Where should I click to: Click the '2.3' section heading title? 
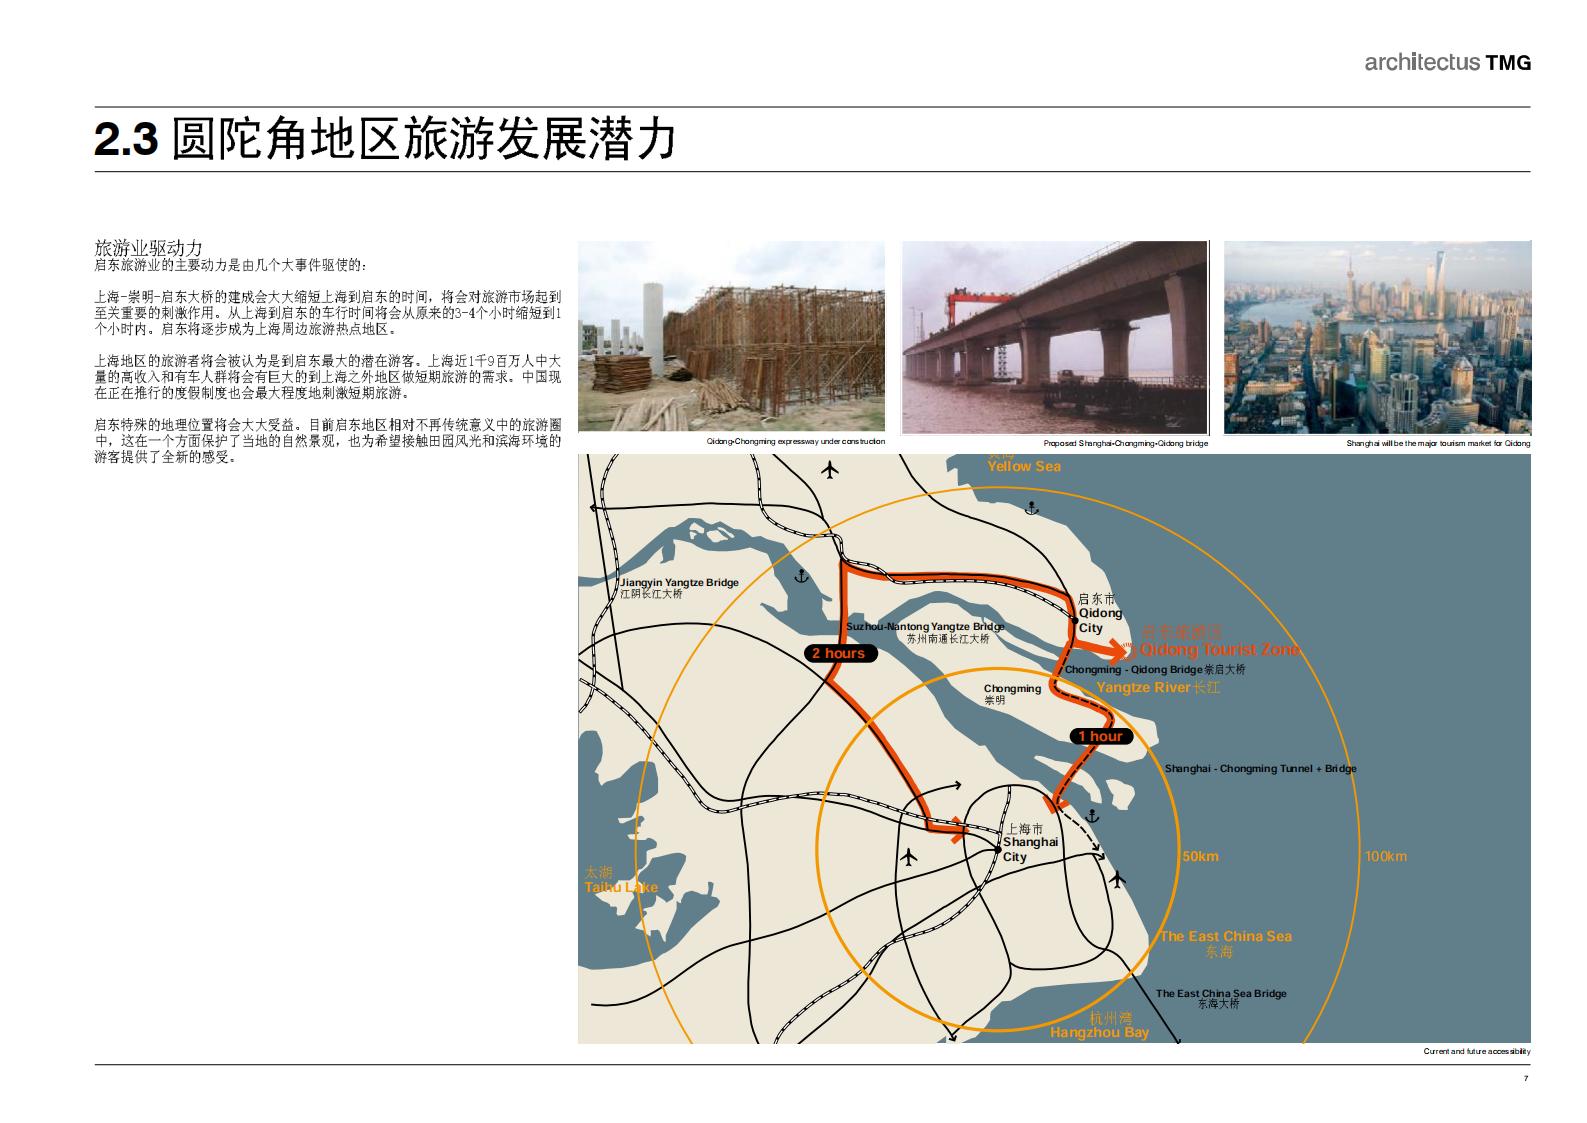point(385,139)
